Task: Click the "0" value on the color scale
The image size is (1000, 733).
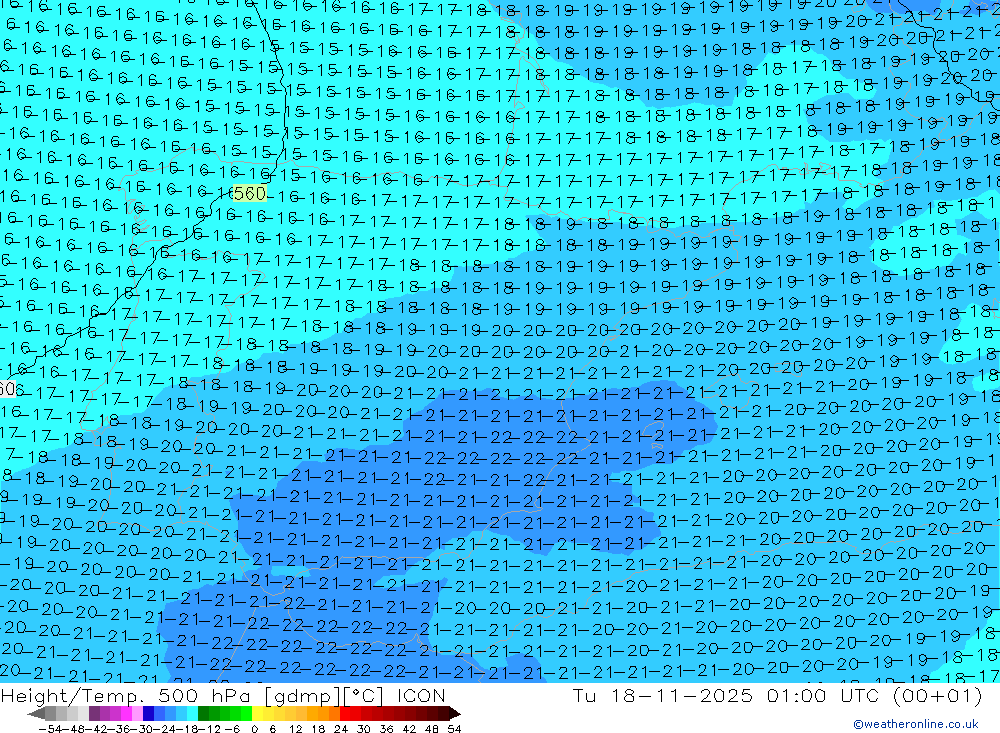Action: click(254, 729)
